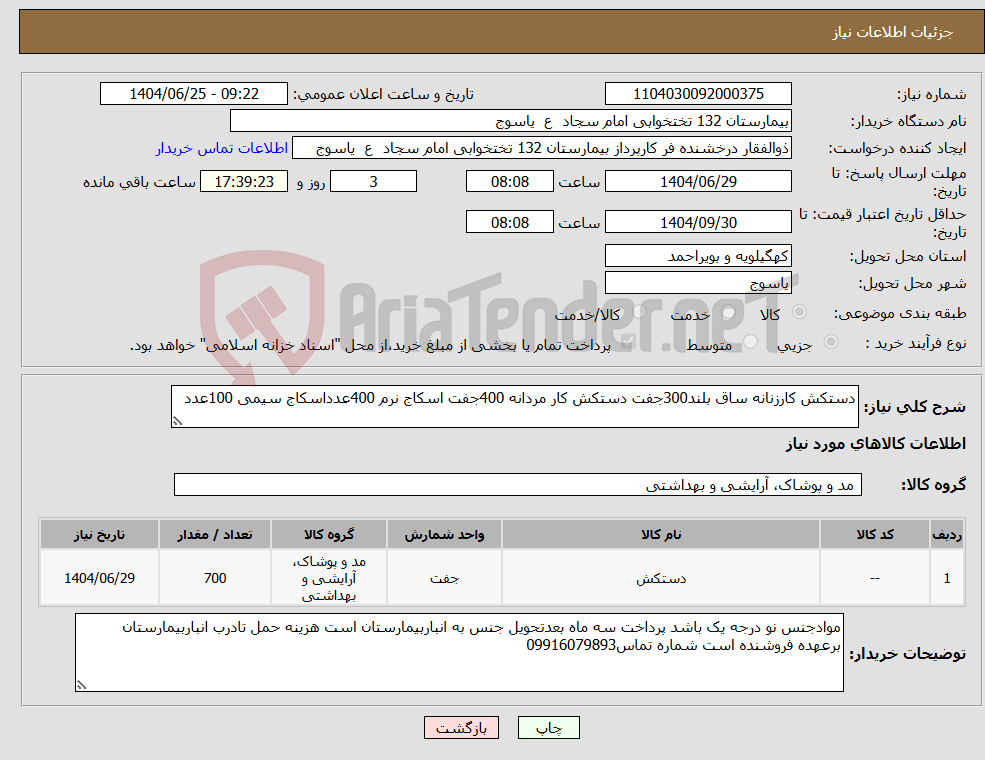
Task: Click the row number 1 cell
Action: pos(947,578)
